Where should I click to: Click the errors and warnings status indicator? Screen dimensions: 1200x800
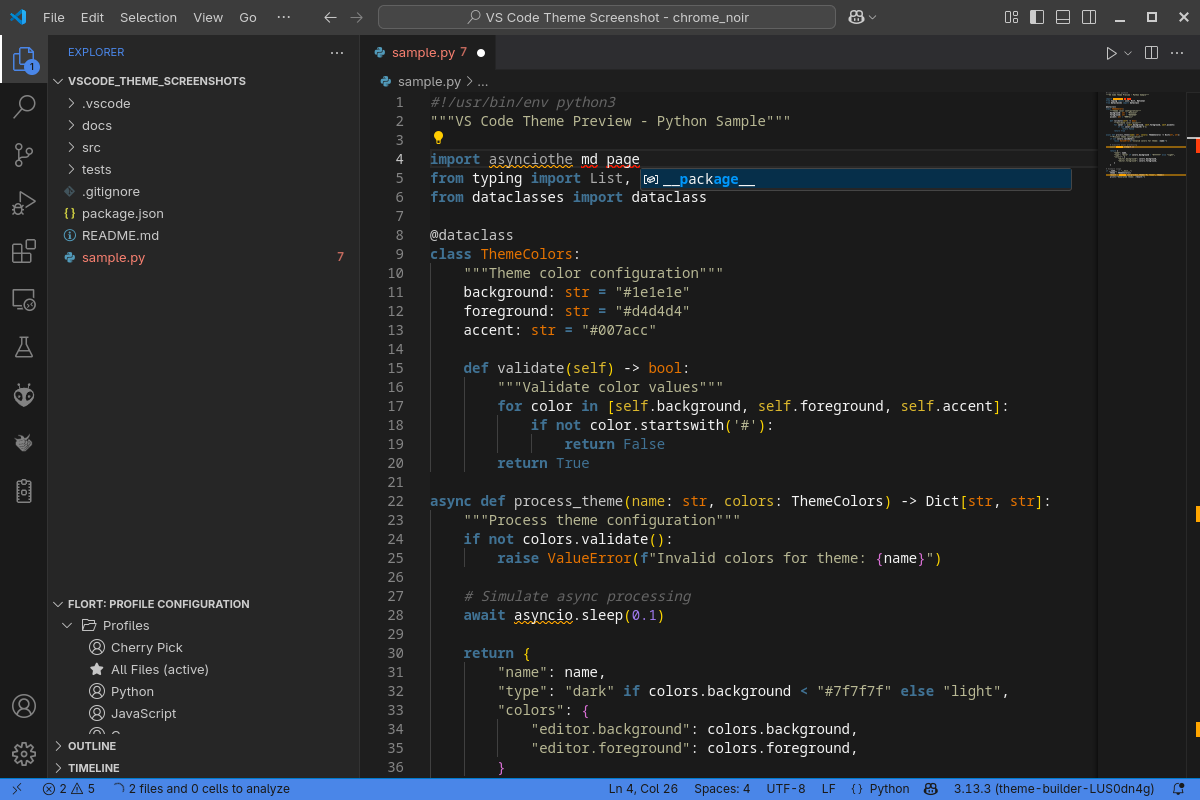pos(69,789)
